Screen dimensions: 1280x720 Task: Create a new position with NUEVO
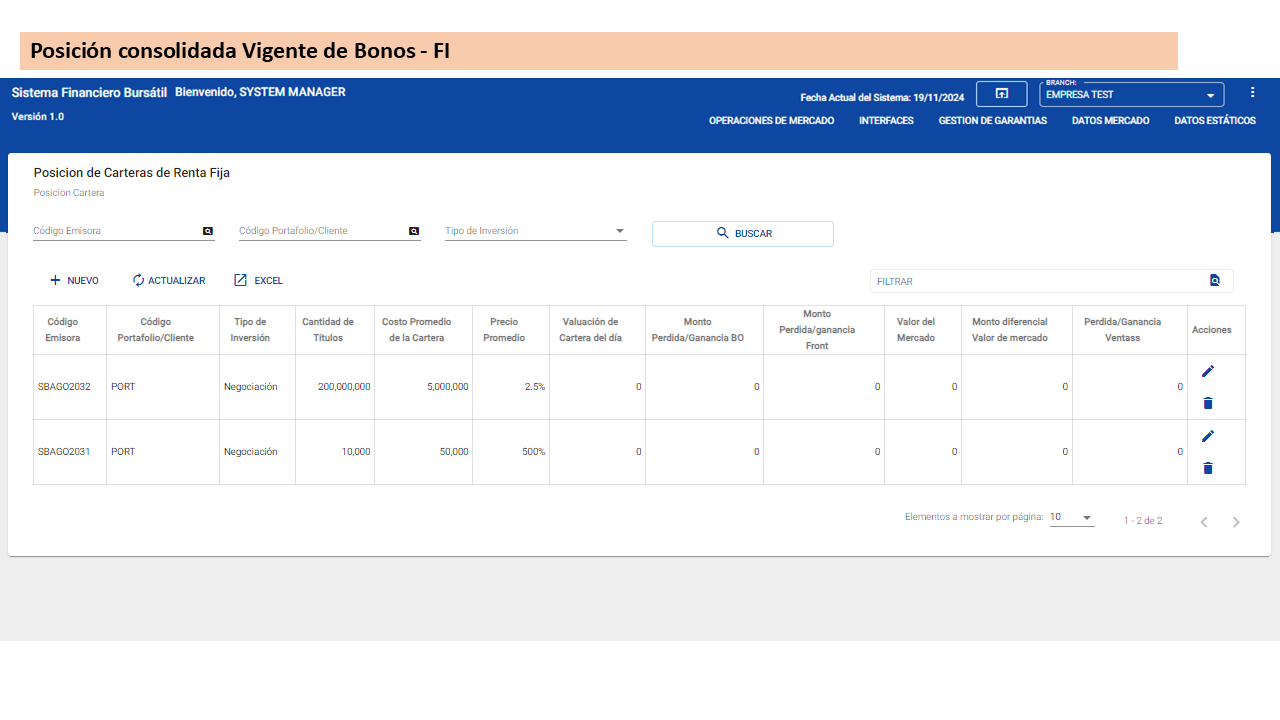coord(73,280)
